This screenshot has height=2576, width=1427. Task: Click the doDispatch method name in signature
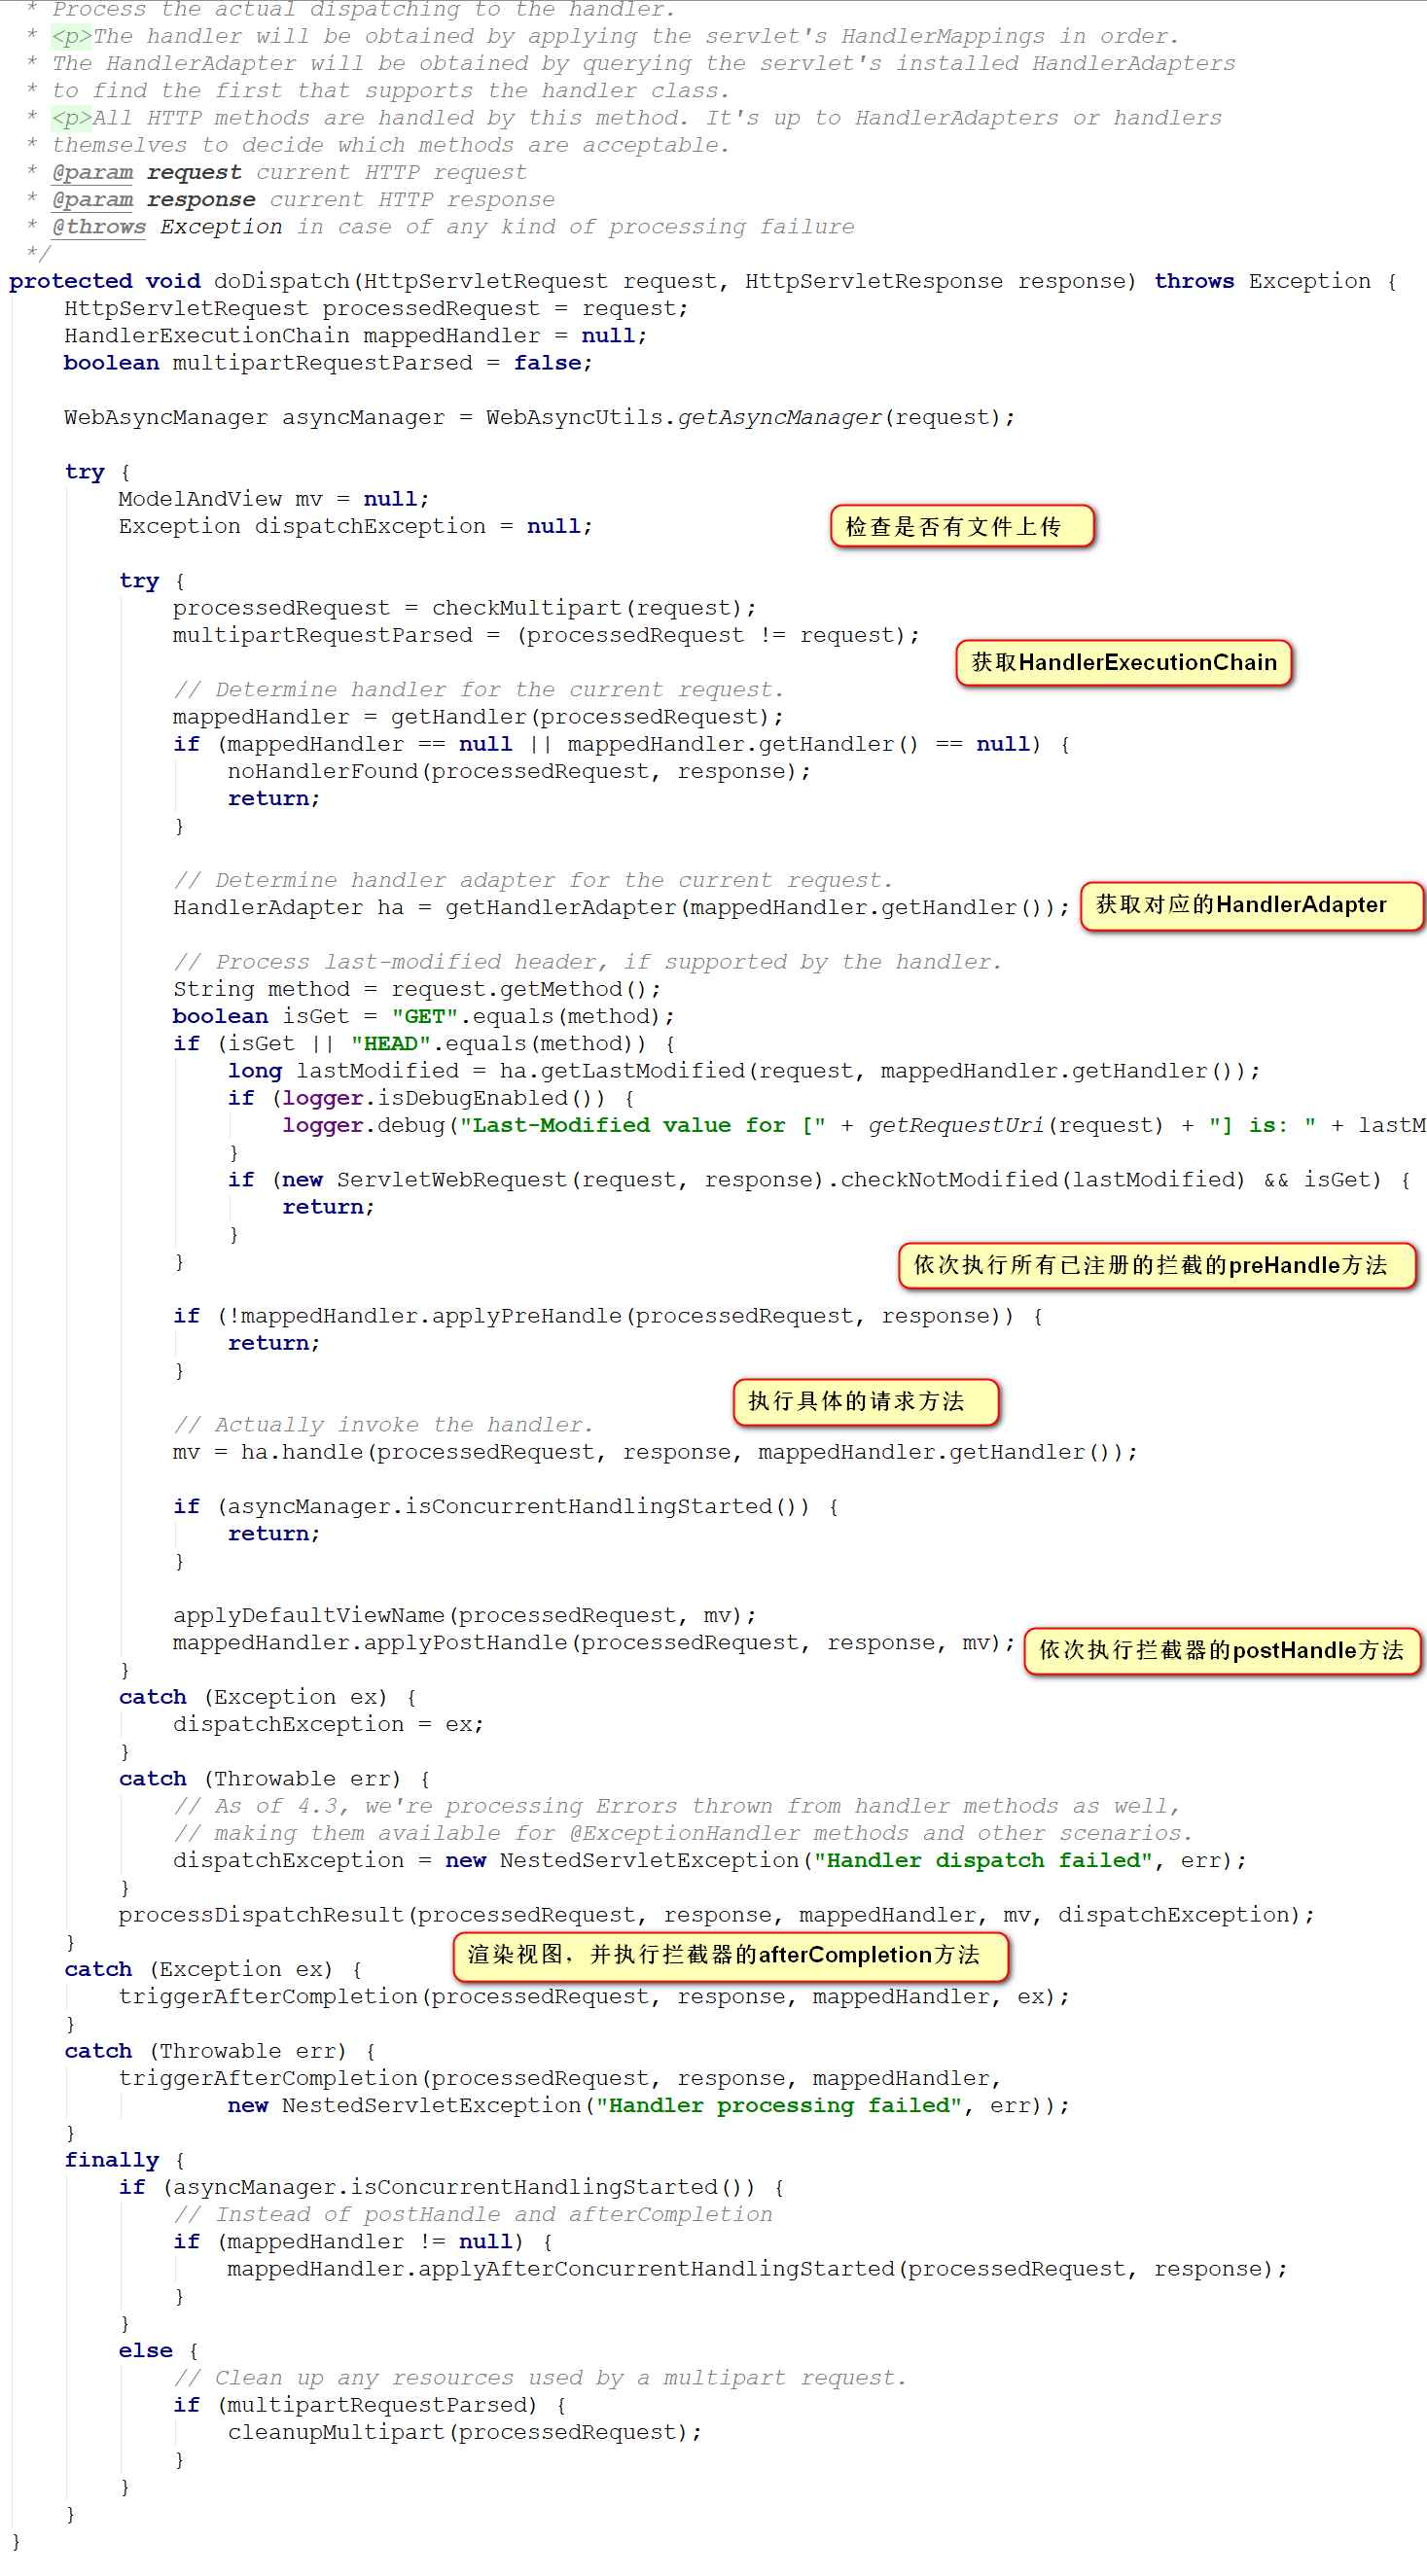click(281, 281)
